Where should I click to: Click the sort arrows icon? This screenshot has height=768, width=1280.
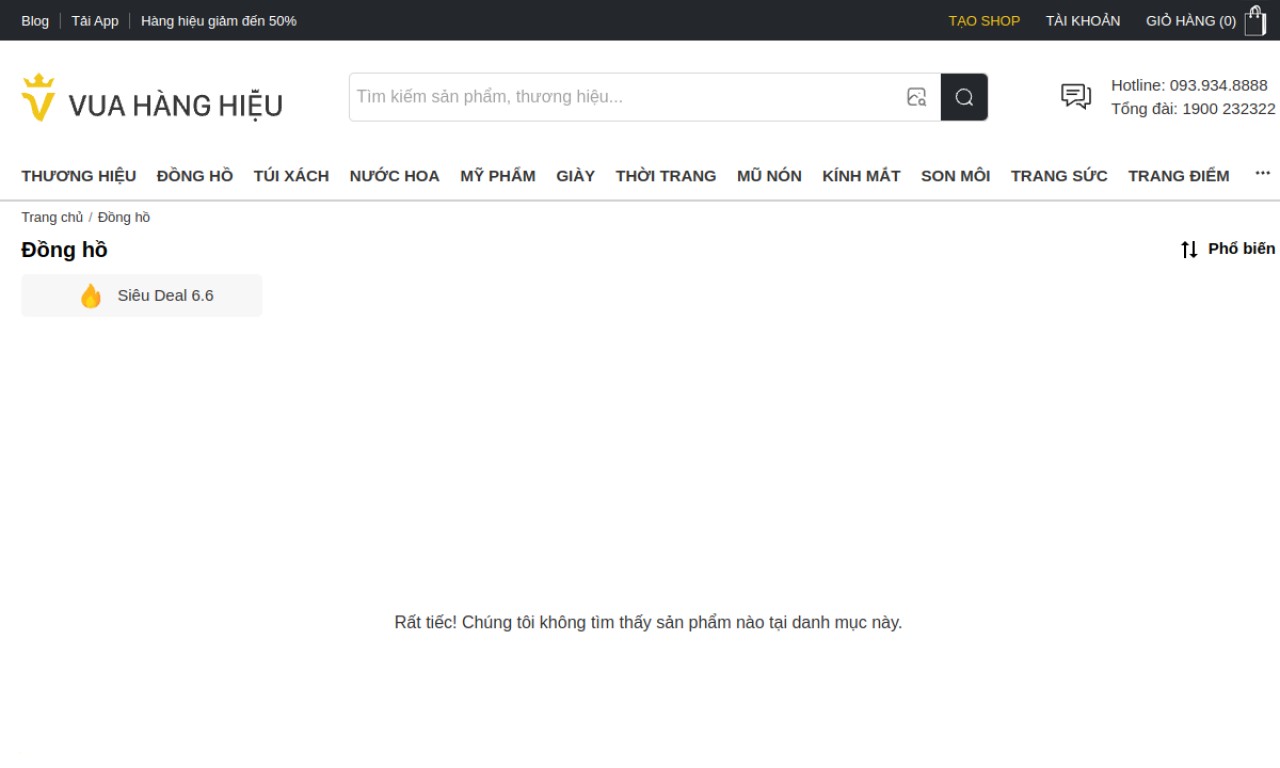coord(1189,249)
